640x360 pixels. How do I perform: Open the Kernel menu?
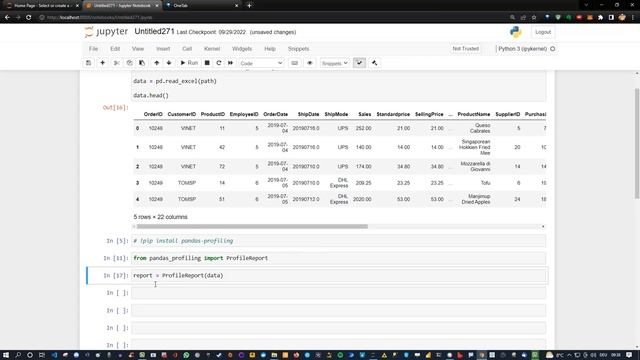coord(212,49)
